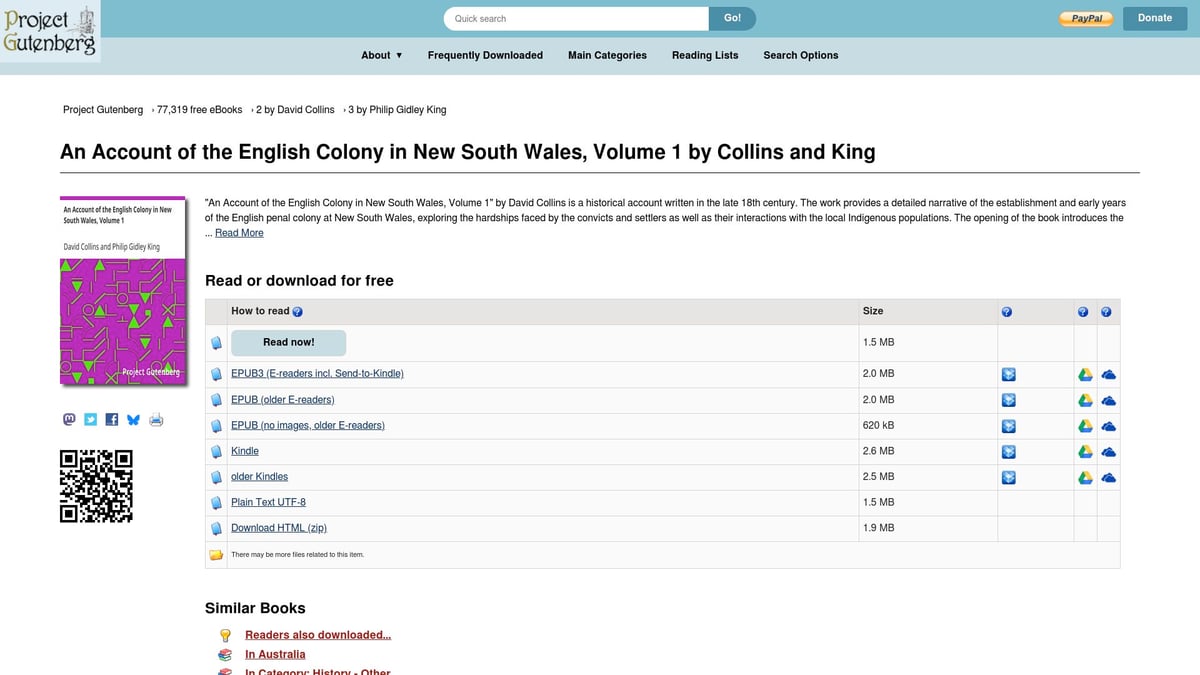Send the EPUB3 file to Dropbox
Image resolution: width=1200 pixels, height=675 pixels.
1008,374
